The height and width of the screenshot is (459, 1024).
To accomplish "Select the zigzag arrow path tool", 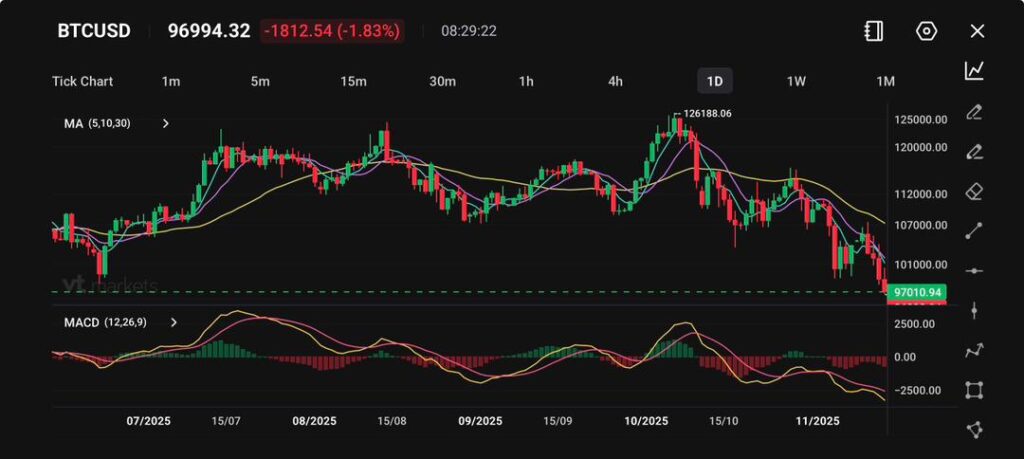I will (974, 350).
